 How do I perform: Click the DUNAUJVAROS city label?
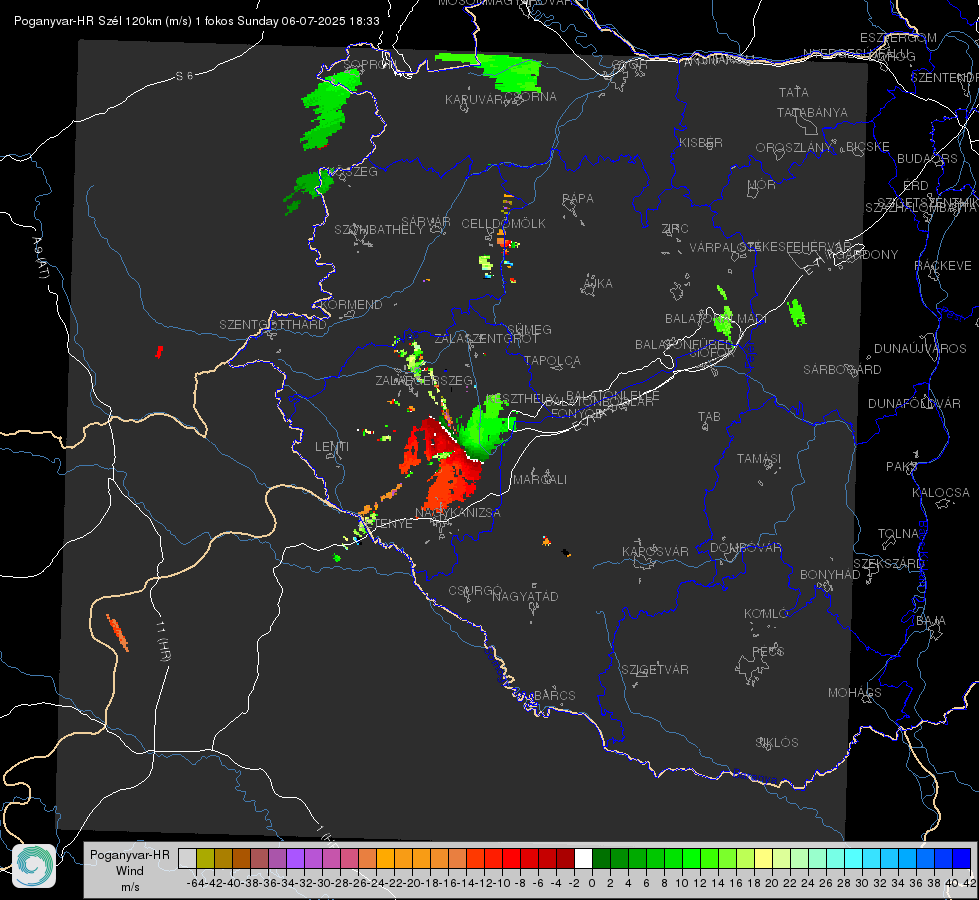click(920, 349)
